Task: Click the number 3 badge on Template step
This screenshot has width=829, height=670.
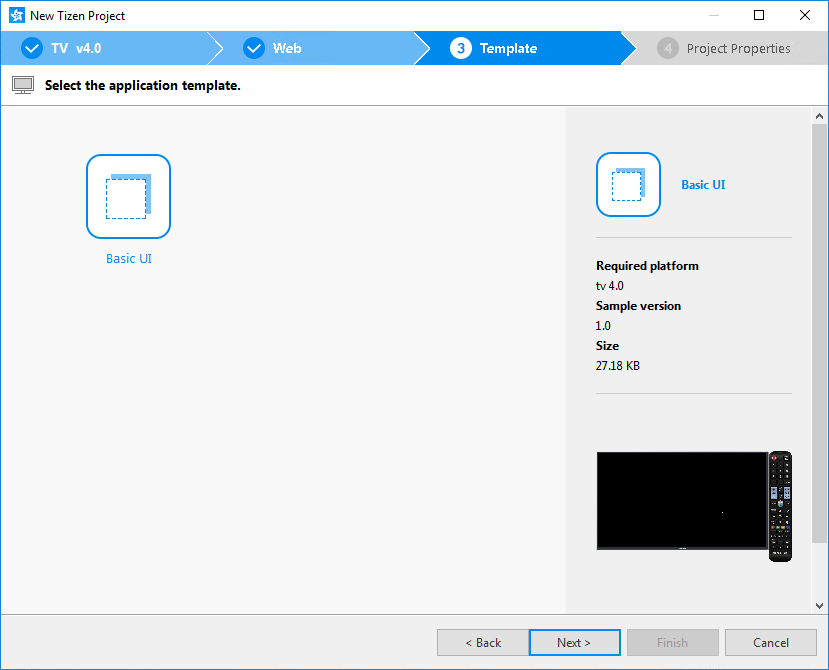Action: (x=460, y=47)
